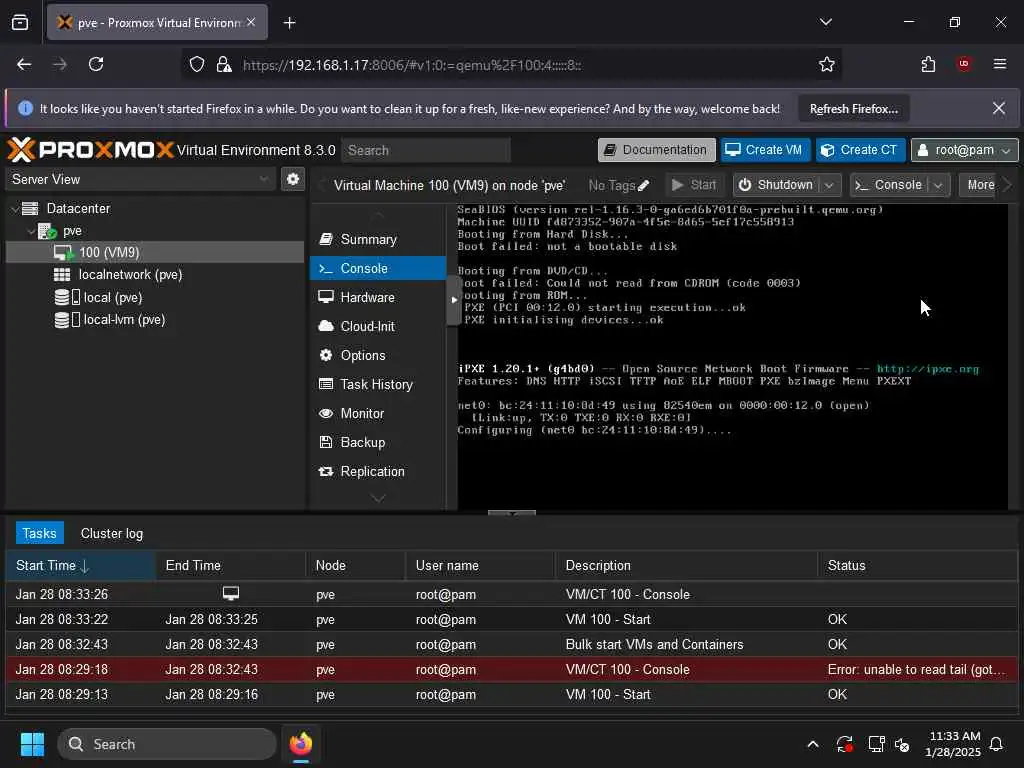Screen dimensions: 1024x768
Task: Click the Windows taskbar Search box
Action: click(167, 744)
